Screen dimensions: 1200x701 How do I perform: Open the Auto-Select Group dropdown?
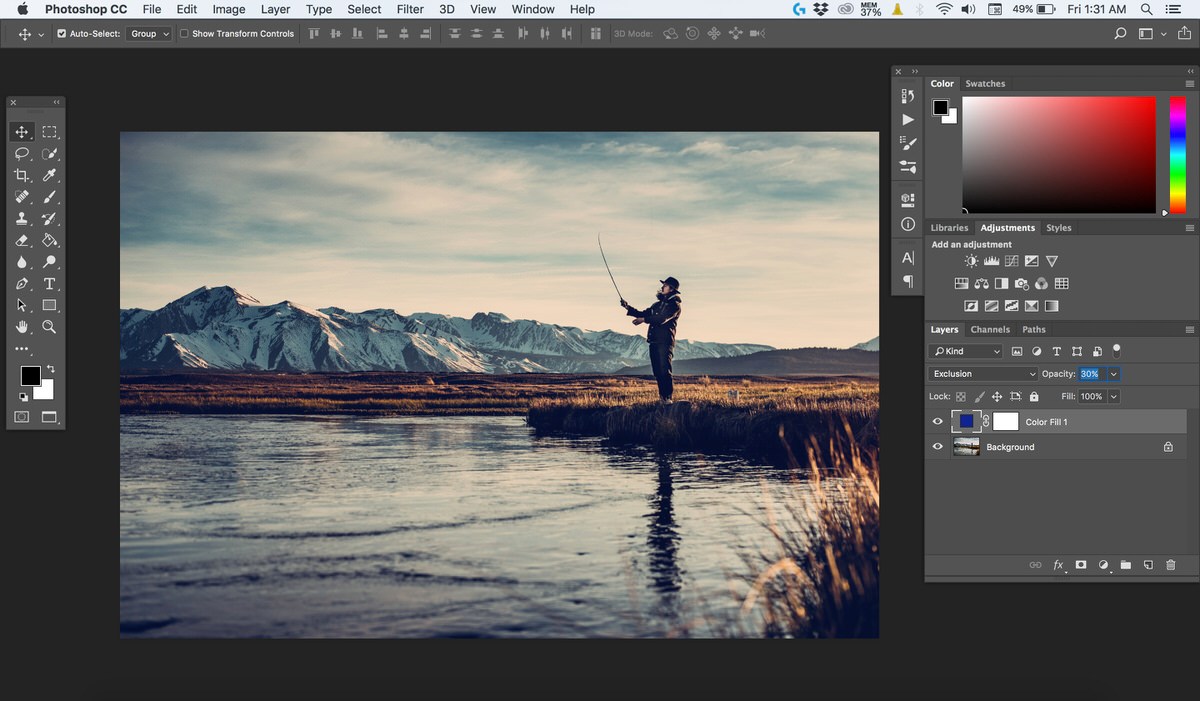tap(149, 33)
